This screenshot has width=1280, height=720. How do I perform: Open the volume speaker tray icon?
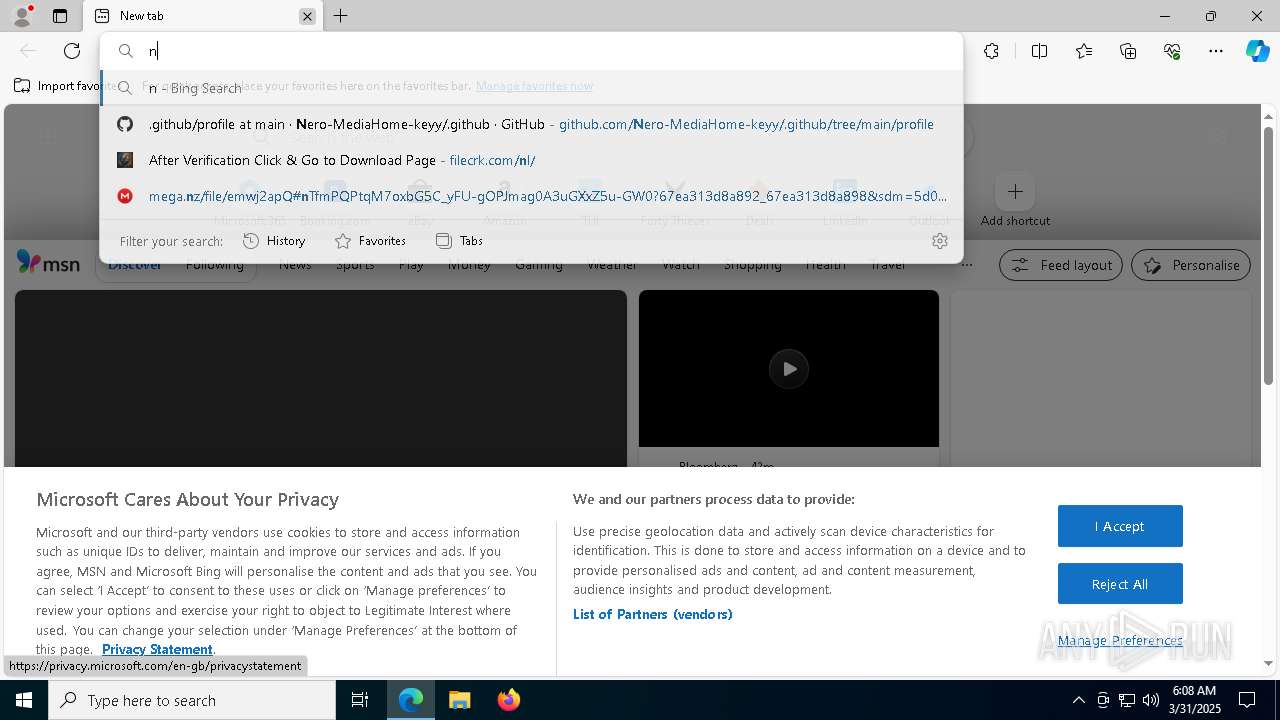1151,700
